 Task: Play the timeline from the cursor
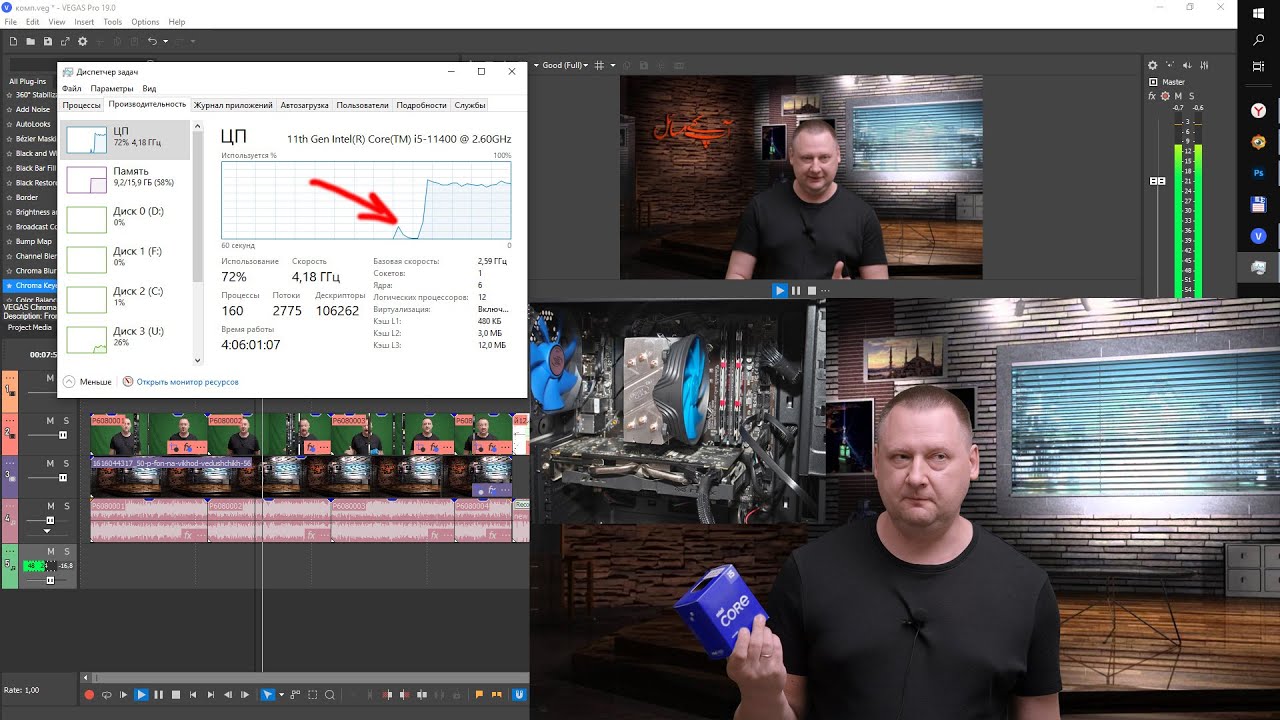(x=141, y=694)
